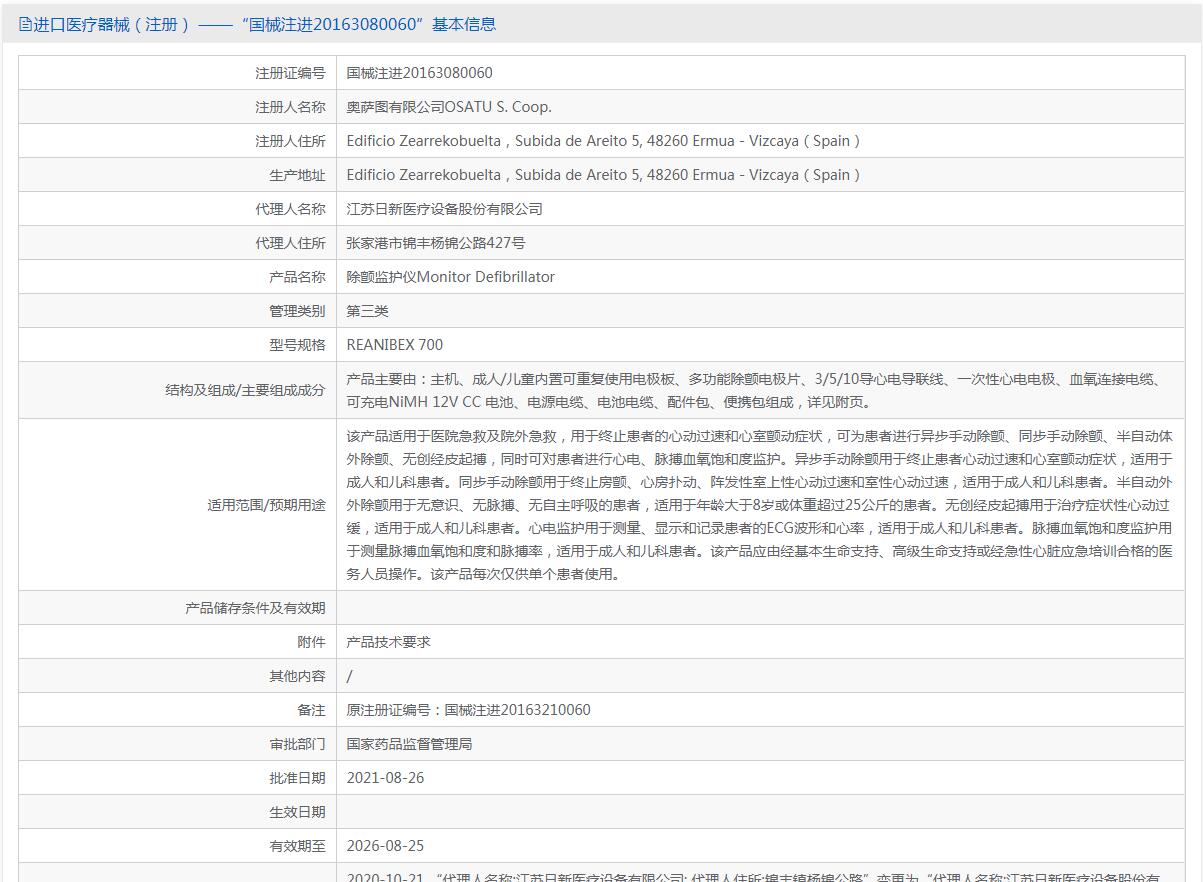Viewport: 1203px width, 882px height.
Task: Open the 产品技术要求 attachment
Action: pyautogui.click(x=388, y=642)
